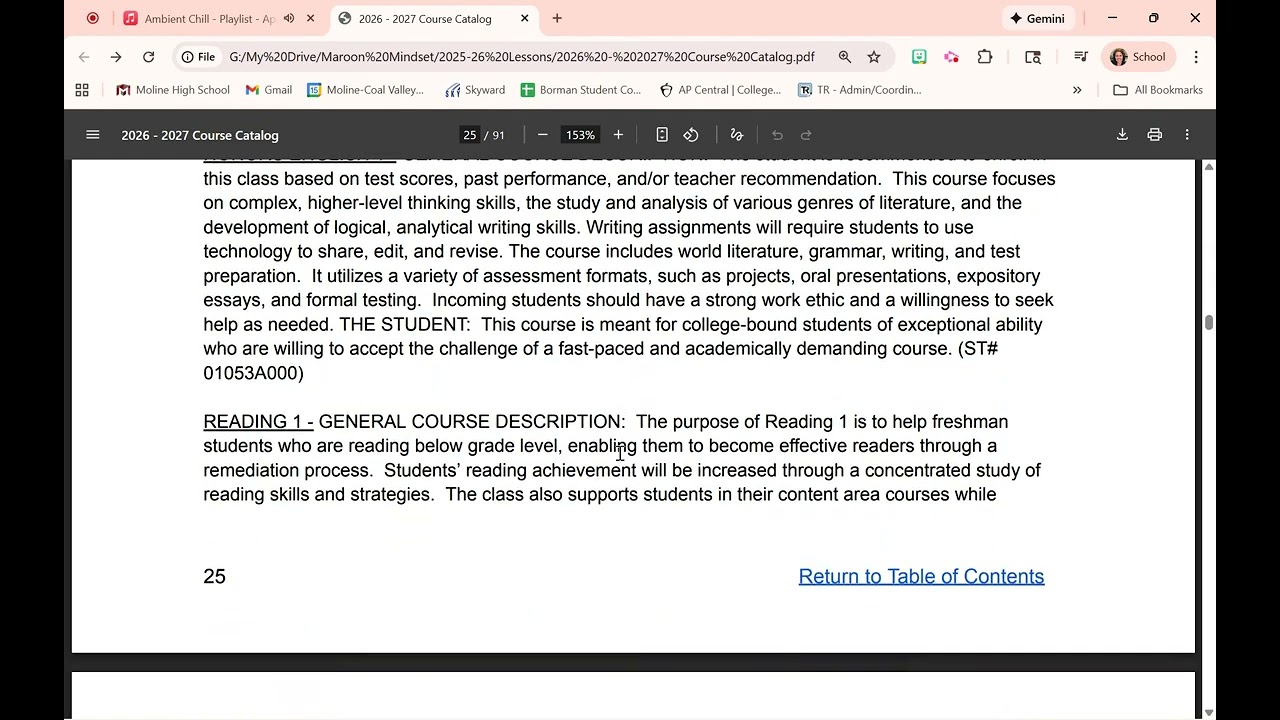1280x720 pixels.
Task: Open the Moline-Coal Valley bookmark
Action: (x=365, y=90)
